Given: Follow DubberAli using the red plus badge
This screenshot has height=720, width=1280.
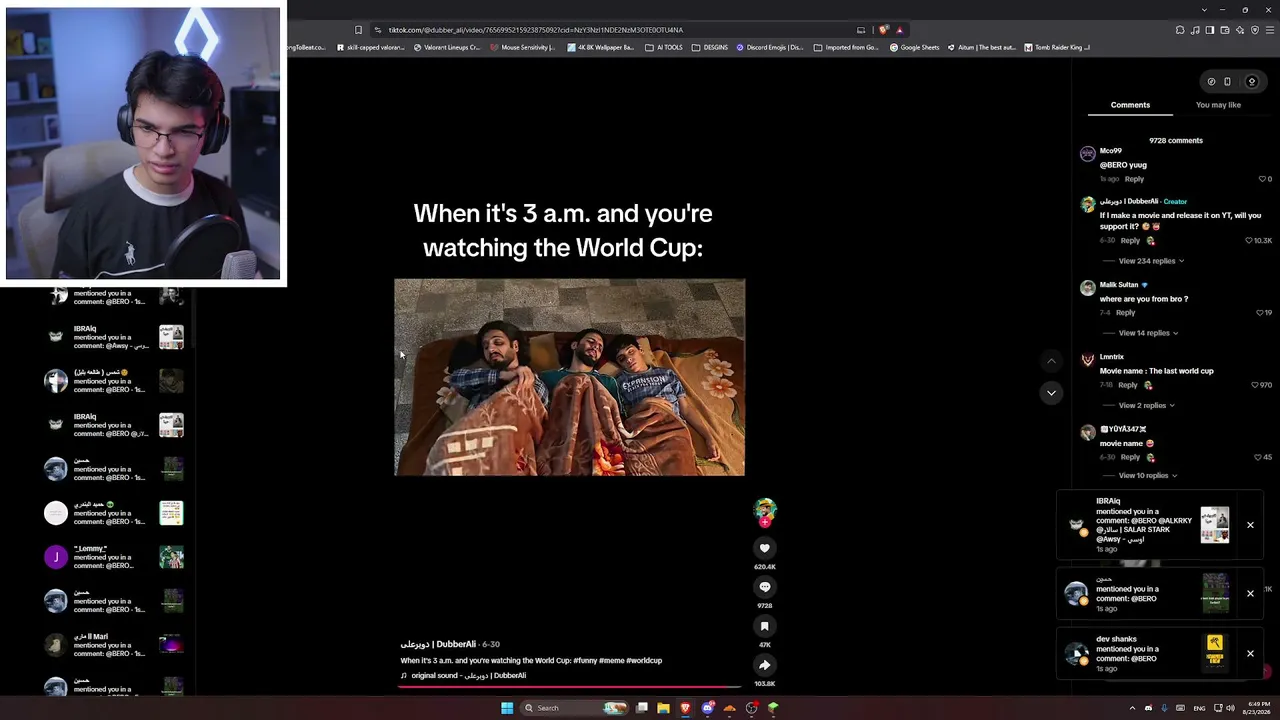Looking at the screenshot, I should click(x=765, y=522).
